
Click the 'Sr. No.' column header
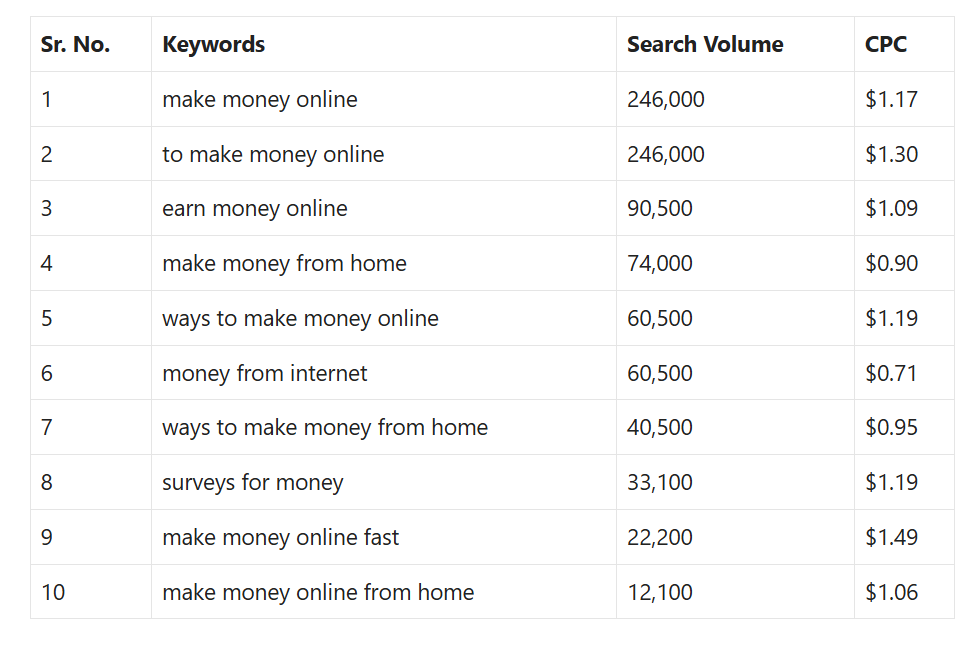[75, 45]
